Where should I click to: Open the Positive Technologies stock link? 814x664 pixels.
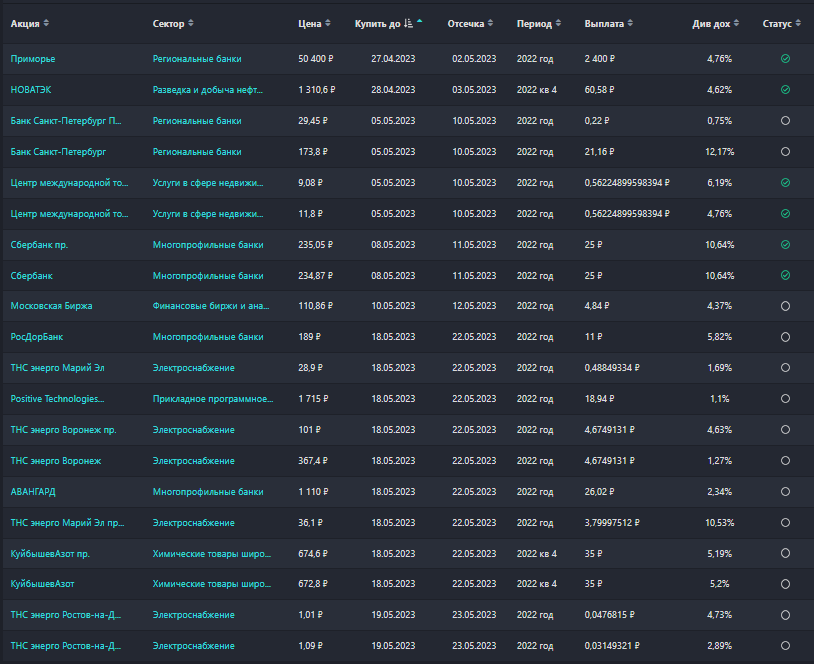point(57,399)
